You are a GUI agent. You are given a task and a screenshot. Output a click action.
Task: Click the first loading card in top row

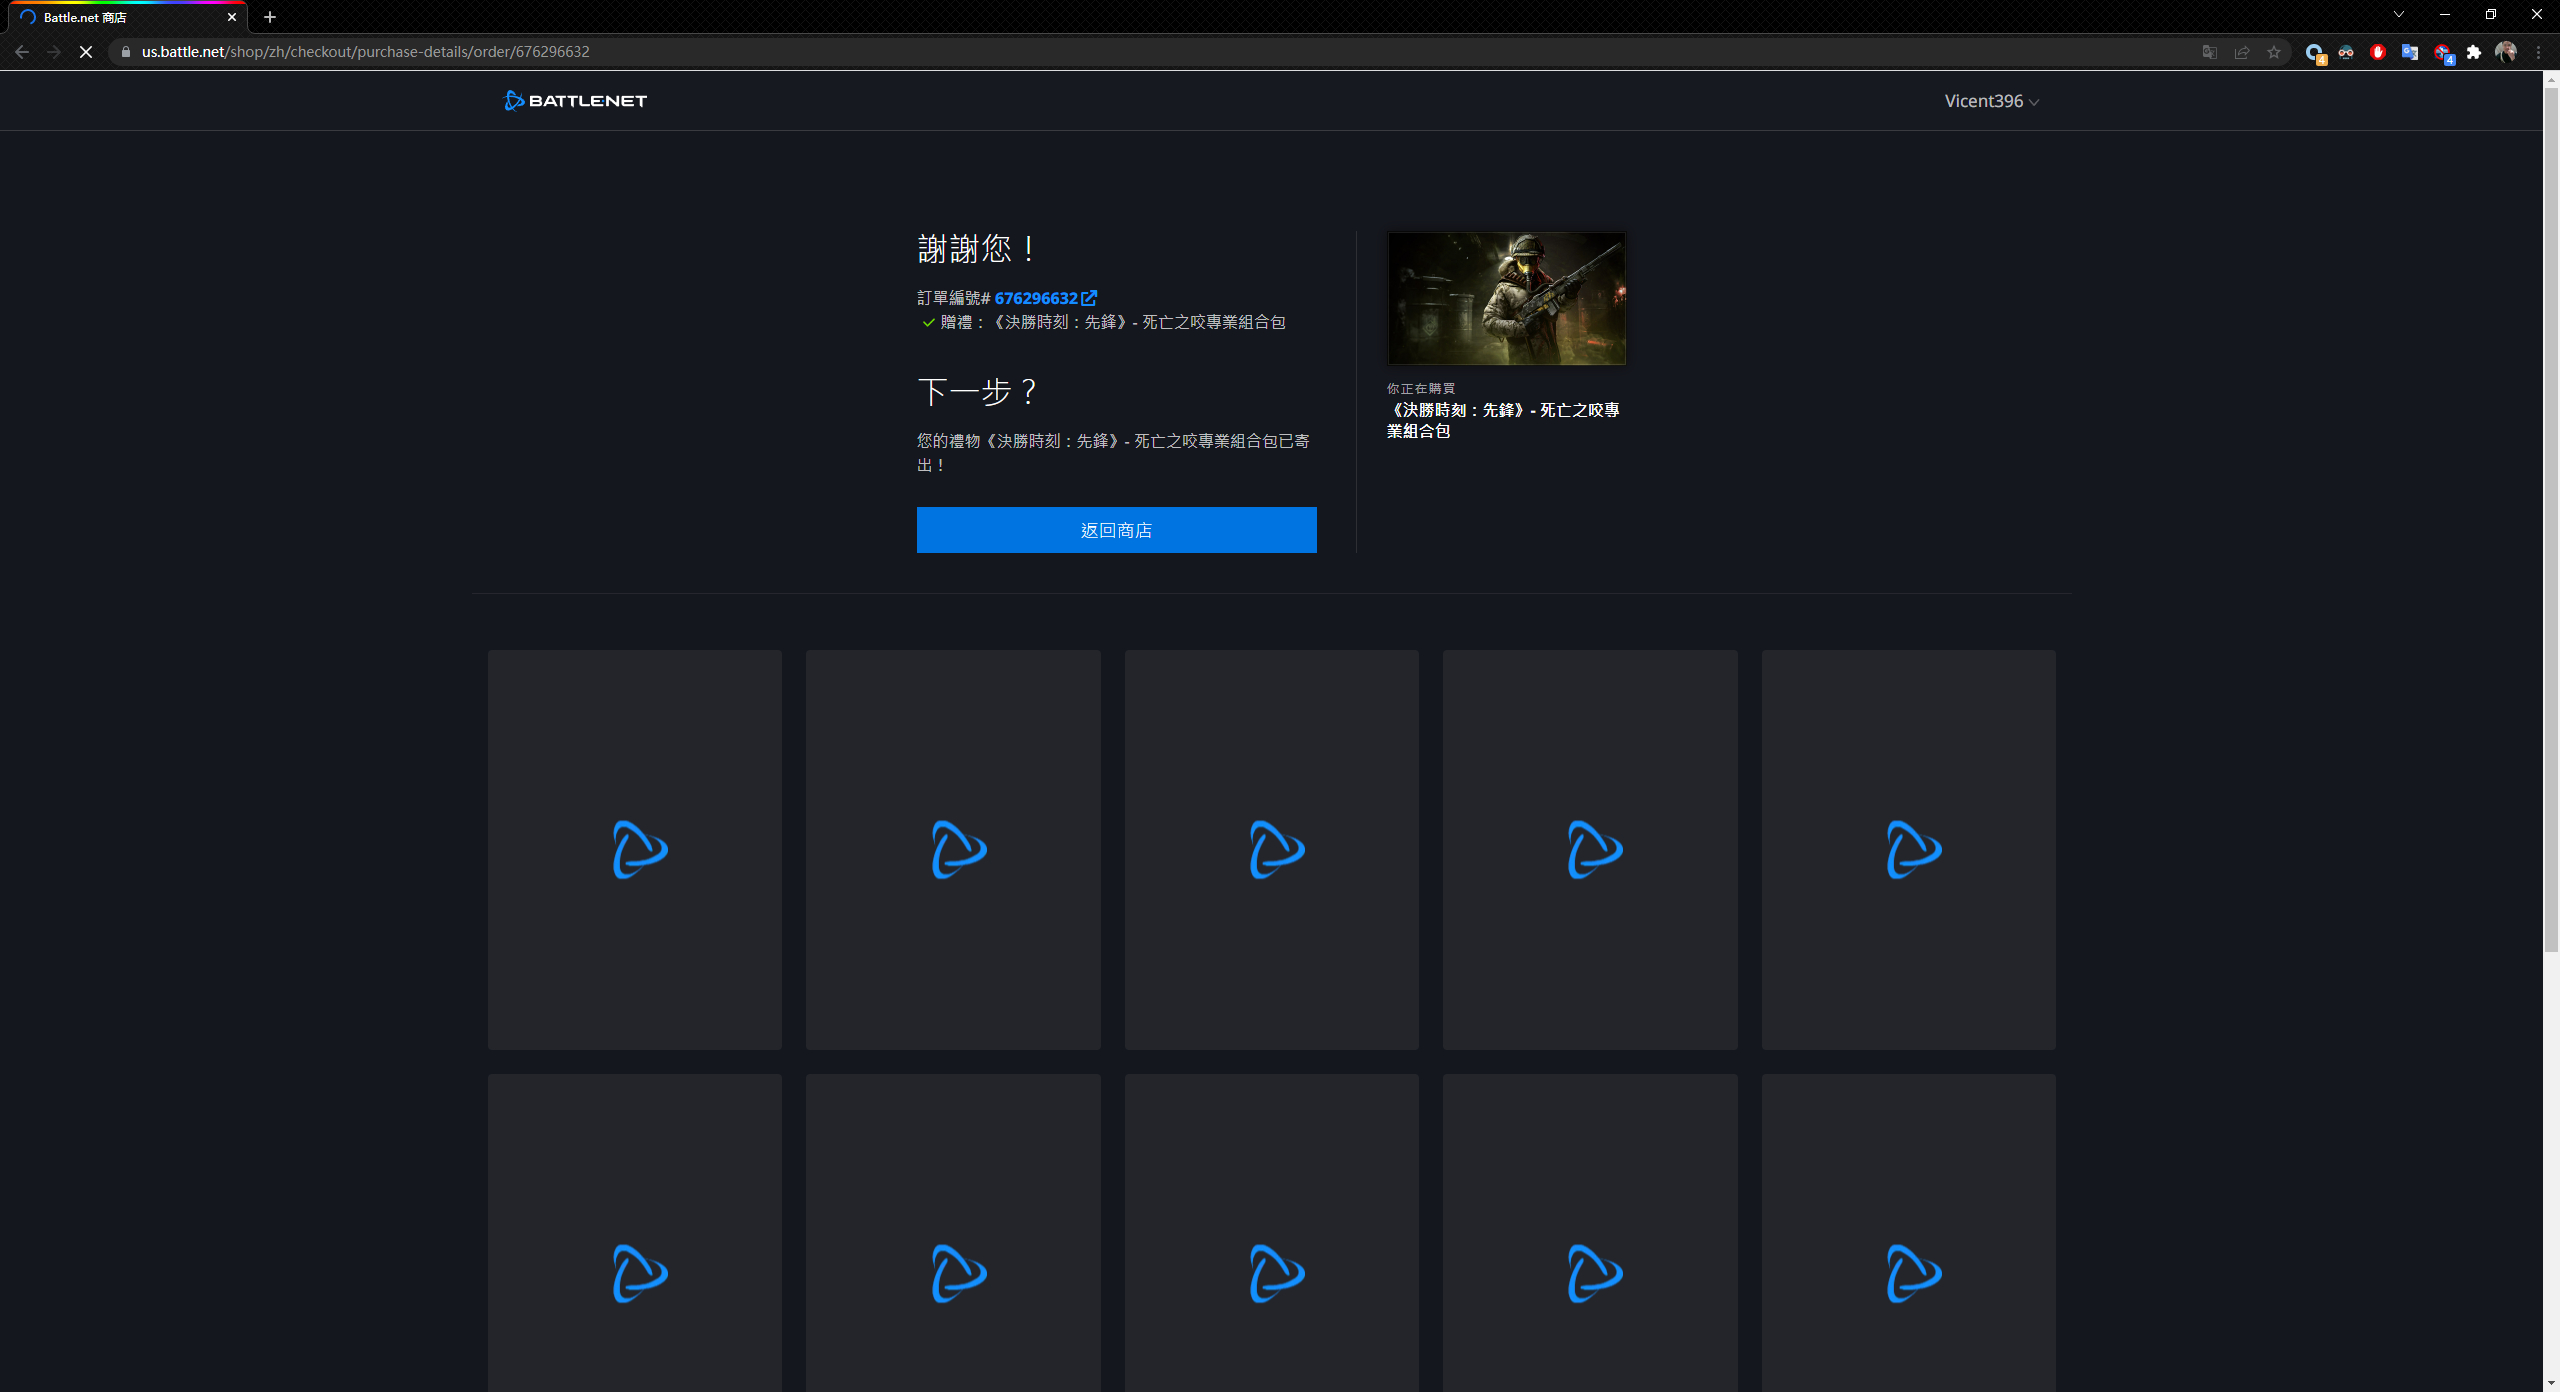[635, 850]
